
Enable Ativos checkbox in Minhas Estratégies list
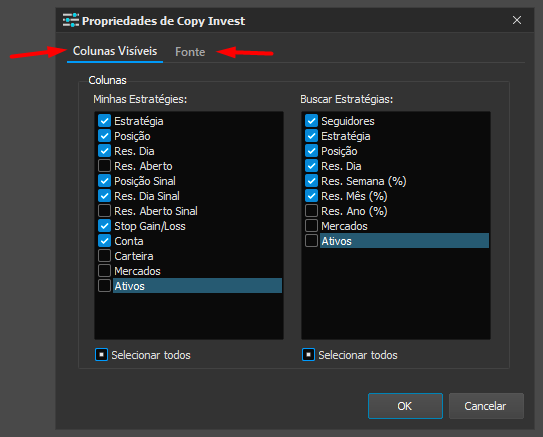104,286
